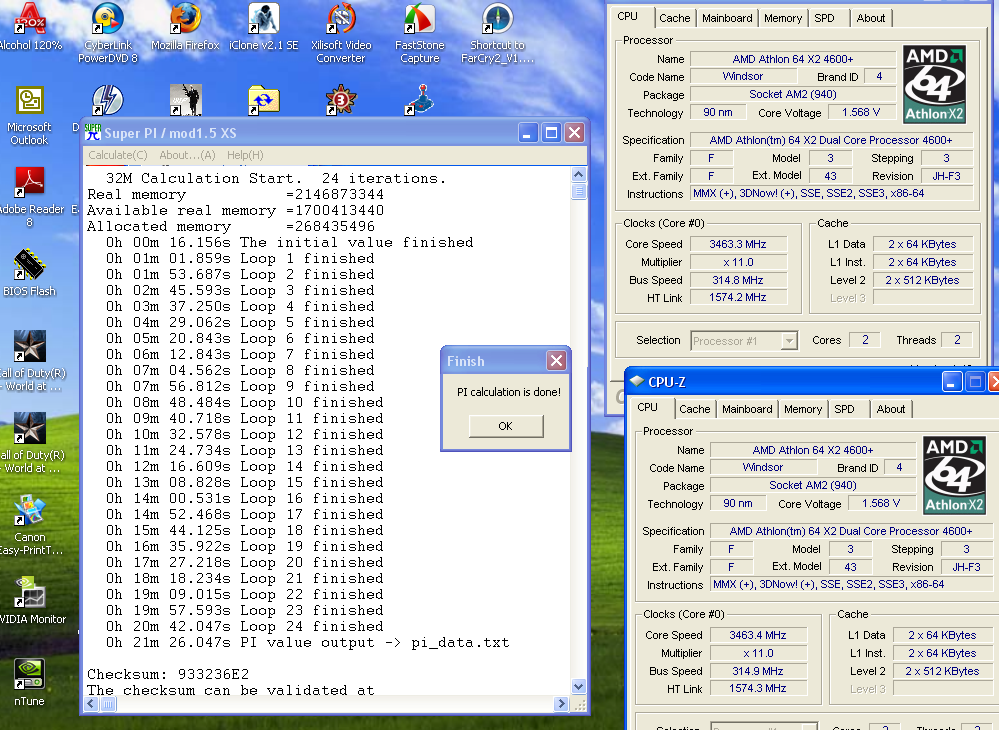Click Socket AM2 (940) in background CPU-Z window
Screen dimensions: 999x730
793,94
